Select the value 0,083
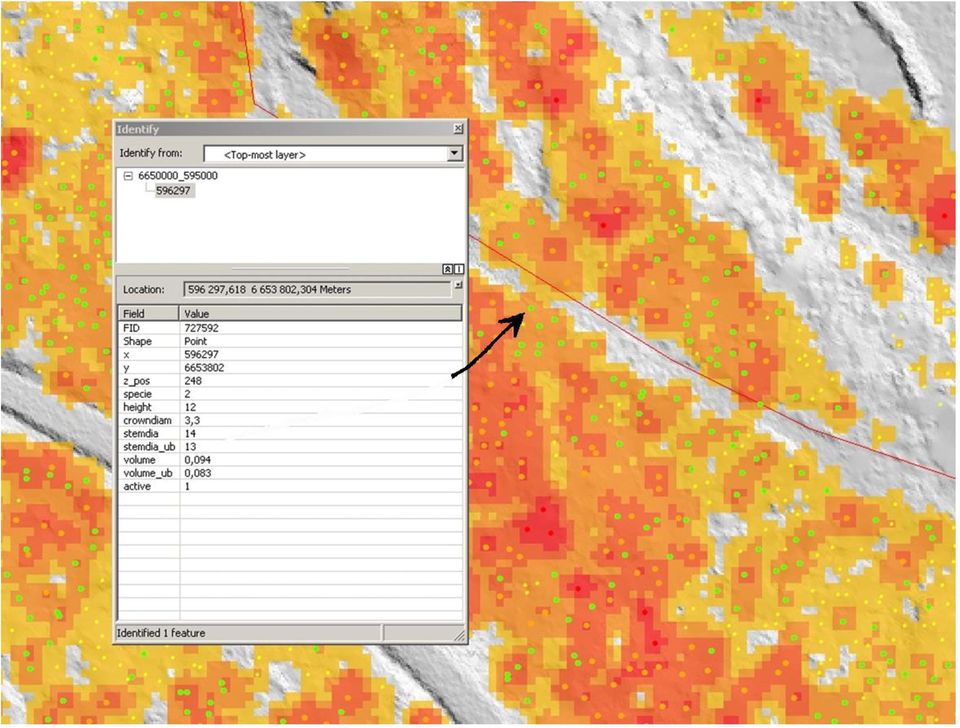 point(197,473)
